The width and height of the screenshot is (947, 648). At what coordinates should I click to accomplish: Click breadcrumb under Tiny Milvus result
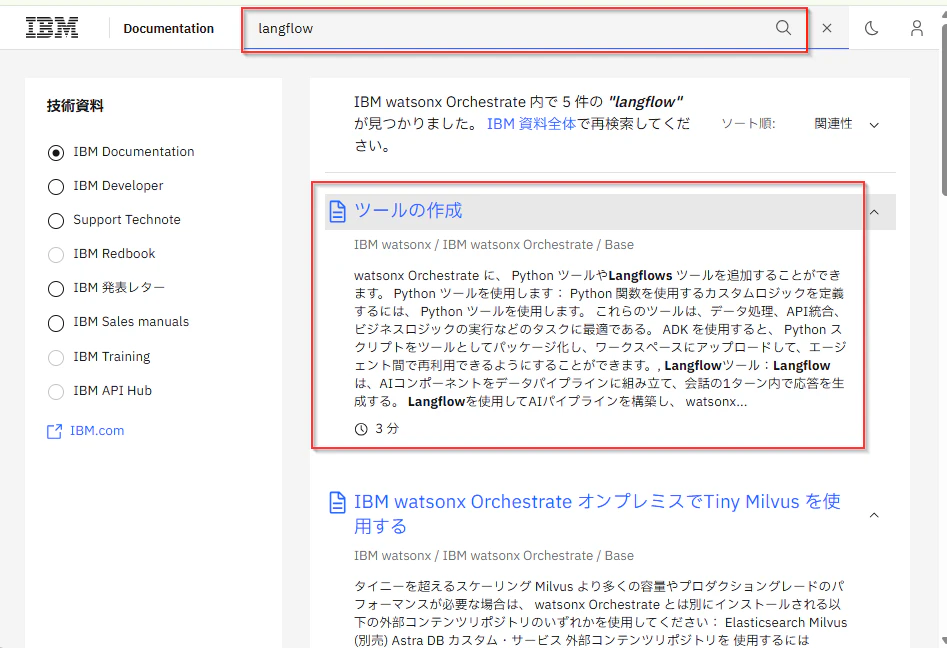494,556
